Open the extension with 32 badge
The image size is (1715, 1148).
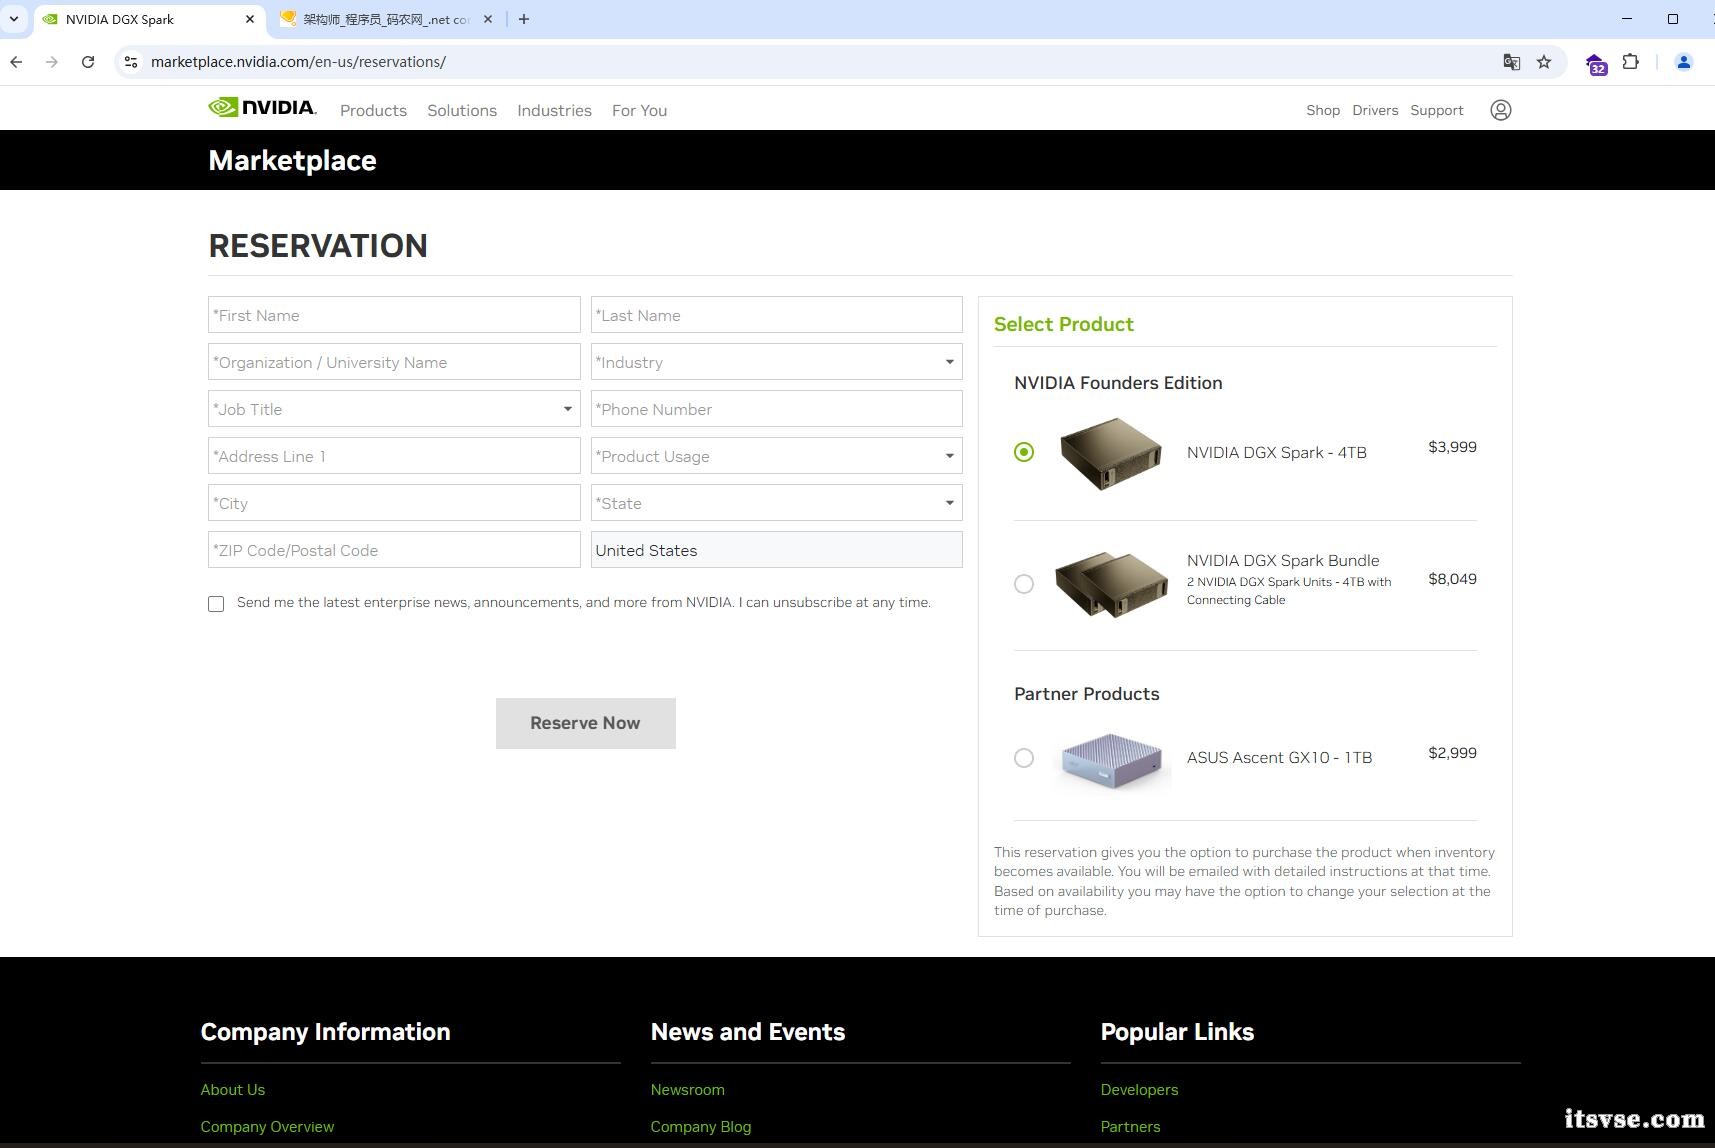click(x=1596, y=64)
